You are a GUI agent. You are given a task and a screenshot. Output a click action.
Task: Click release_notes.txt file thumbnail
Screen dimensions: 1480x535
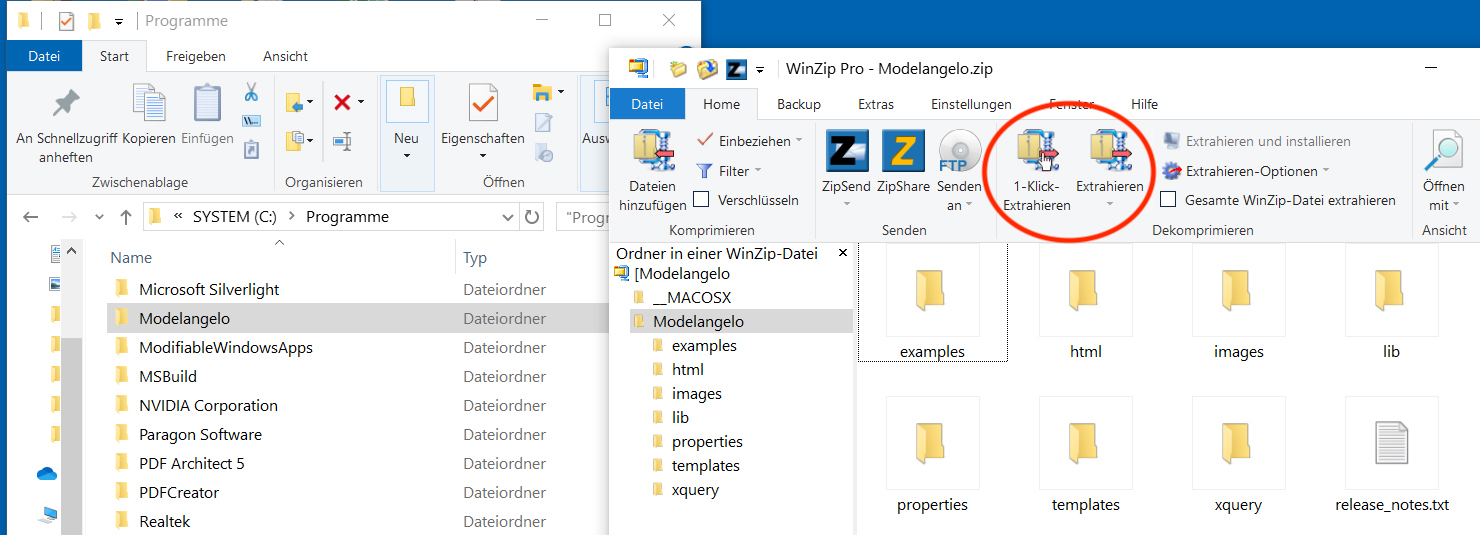coord(1391,445)
